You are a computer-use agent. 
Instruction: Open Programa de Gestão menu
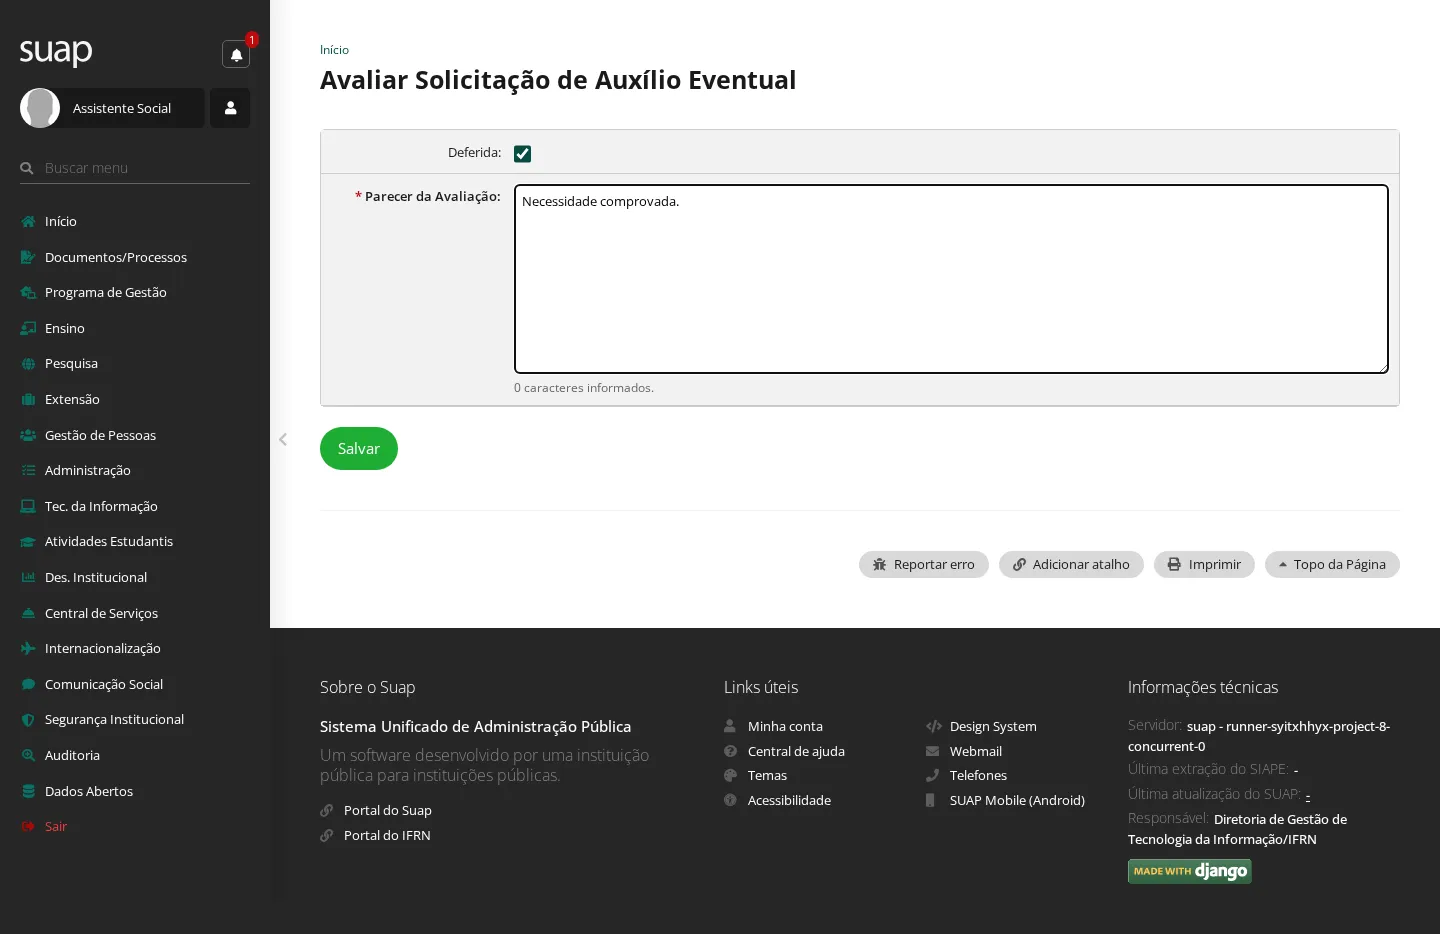[x=106, y=292]
